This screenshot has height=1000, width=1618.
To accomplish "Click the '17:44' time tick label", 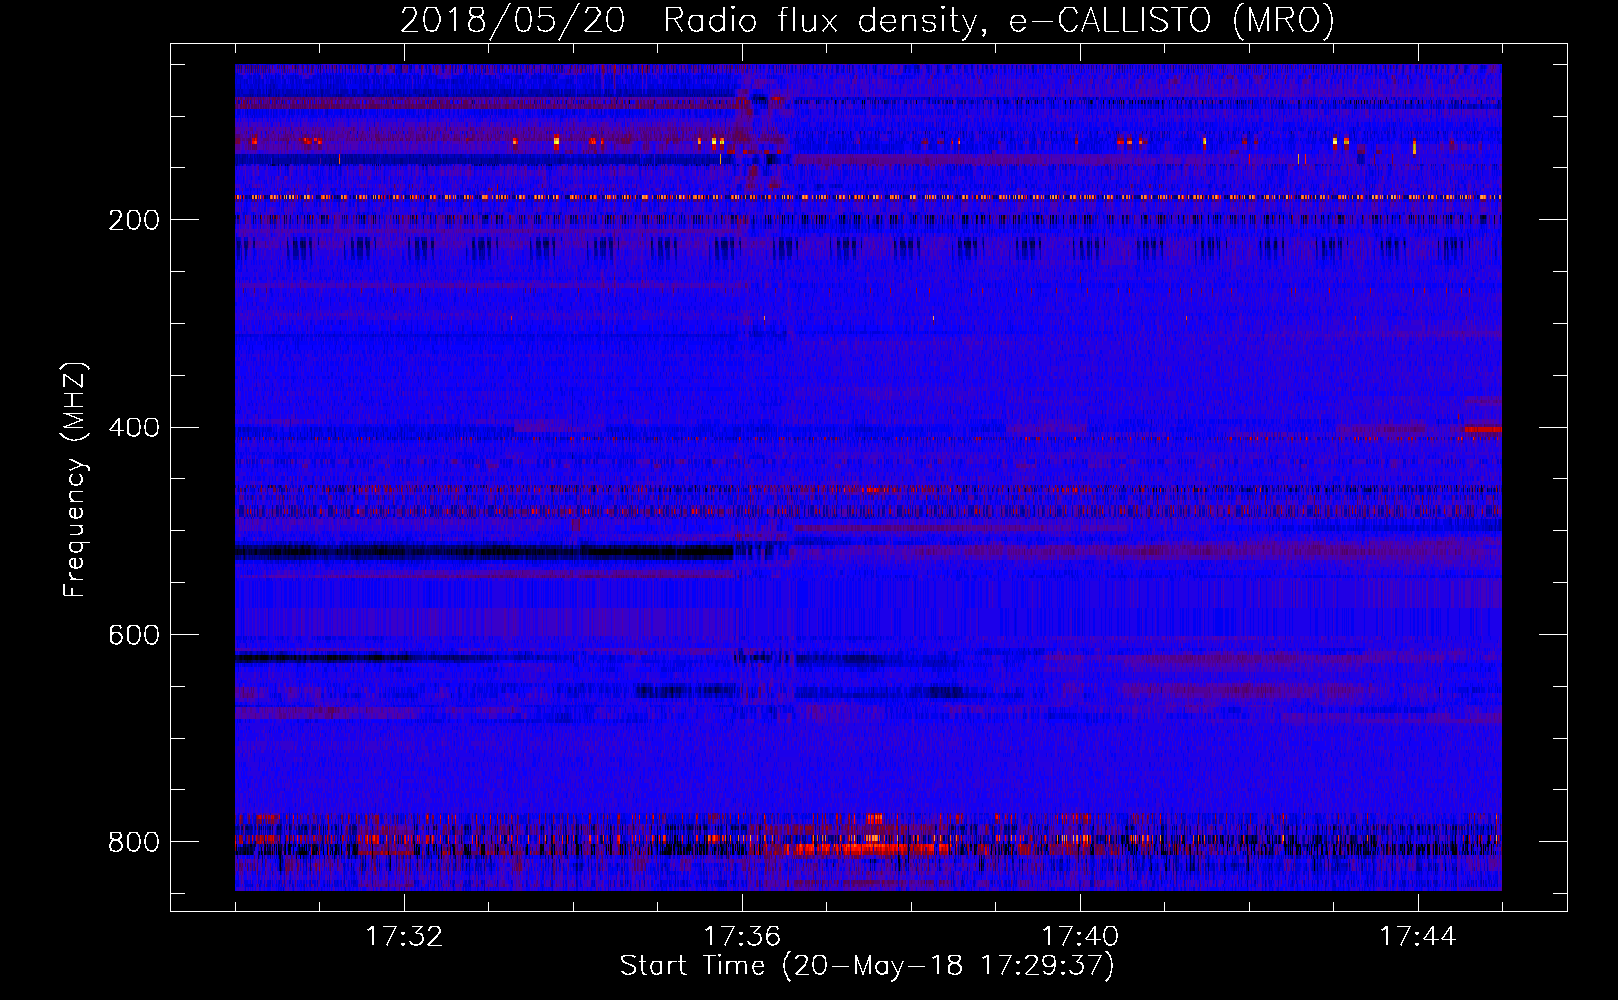I will point(1418,937).
